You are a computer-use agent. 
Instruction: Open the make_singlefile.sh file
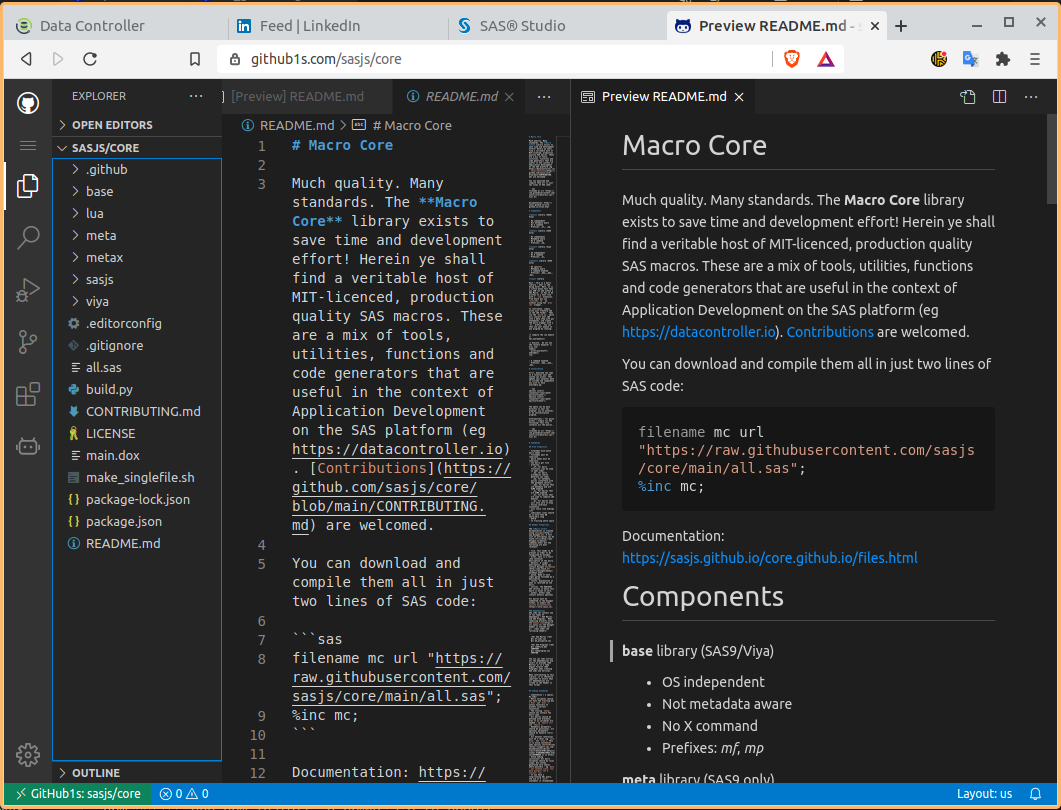[x=137, y=478]
